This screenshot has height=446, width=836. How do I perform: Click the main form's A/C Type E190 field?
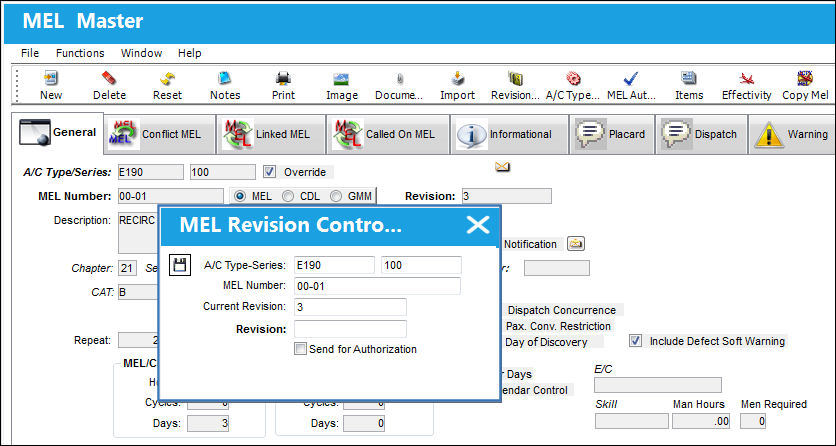point(150,172)
